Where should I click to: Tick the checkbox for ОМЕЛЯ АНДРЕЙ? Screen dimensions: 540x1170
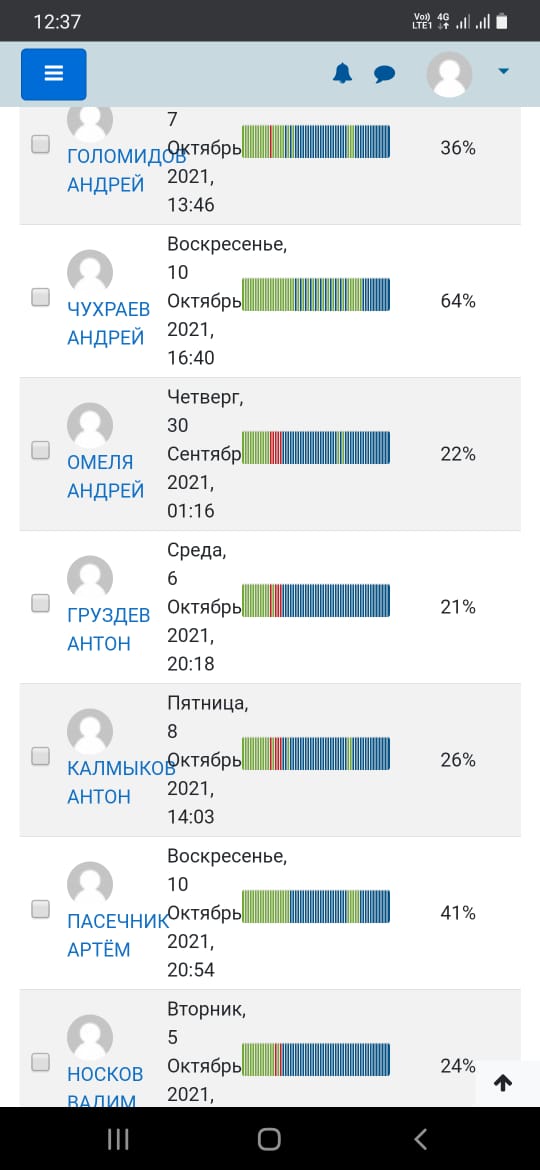coord(40,450)
